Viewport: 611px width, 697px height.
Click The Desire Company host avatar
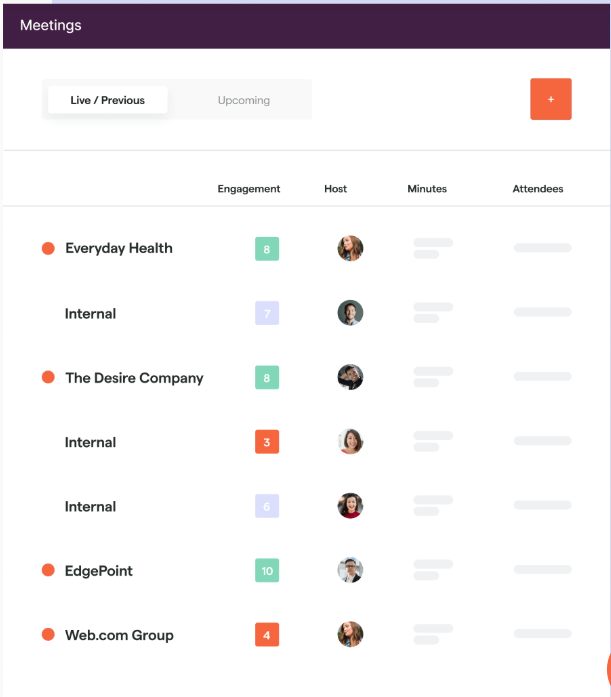pyautogui.click(x=350, y=377)
